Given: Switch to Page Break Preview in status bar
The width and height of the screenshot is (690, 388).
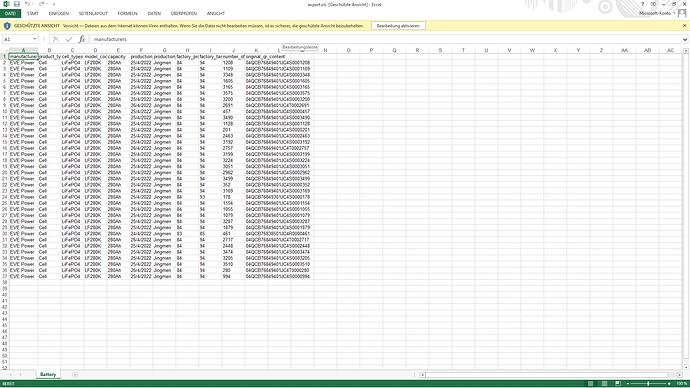Looking at the screenshot, I should tap(618, 384).
